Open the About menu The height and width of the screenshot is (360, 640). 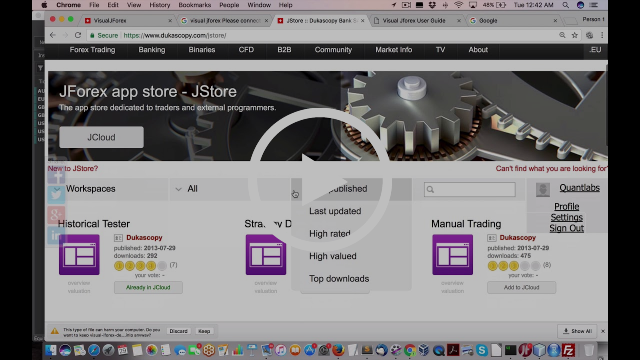point(478,50)
